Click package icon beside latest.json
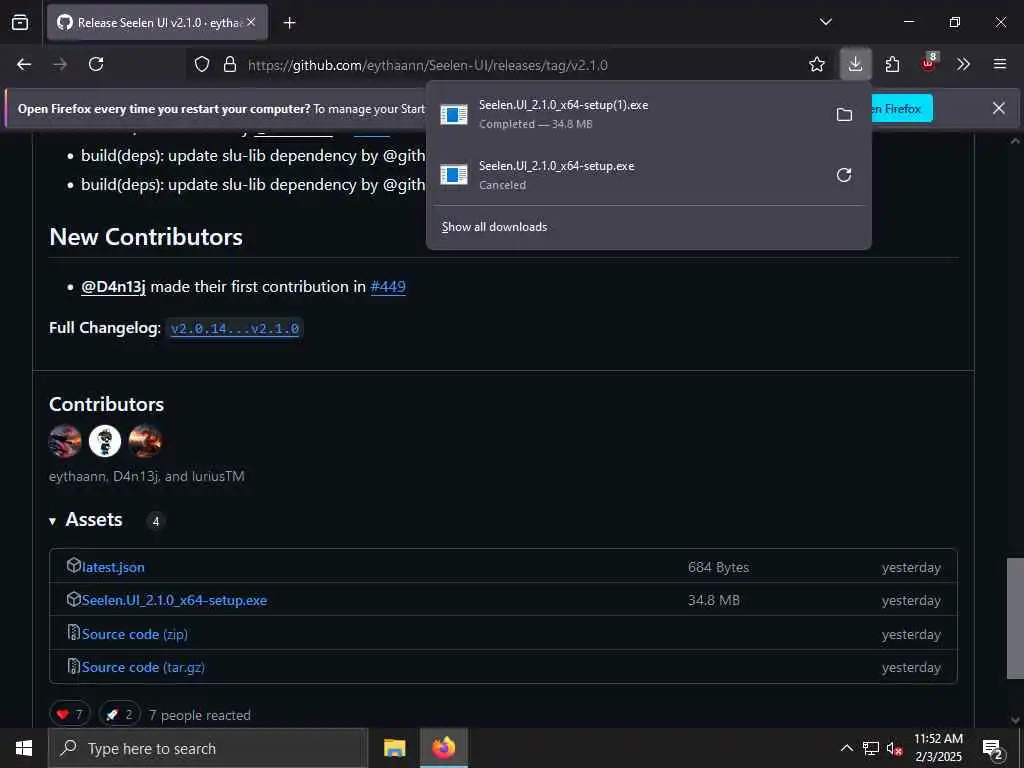Screen dimensions: 1024x768 [74, 565]
